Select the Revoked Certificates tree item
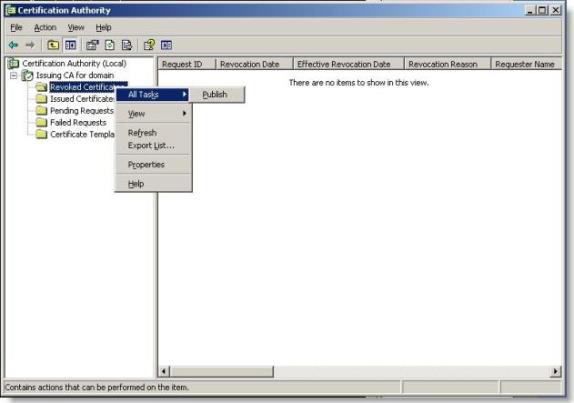The image size is (574, 403). point(83,87)
